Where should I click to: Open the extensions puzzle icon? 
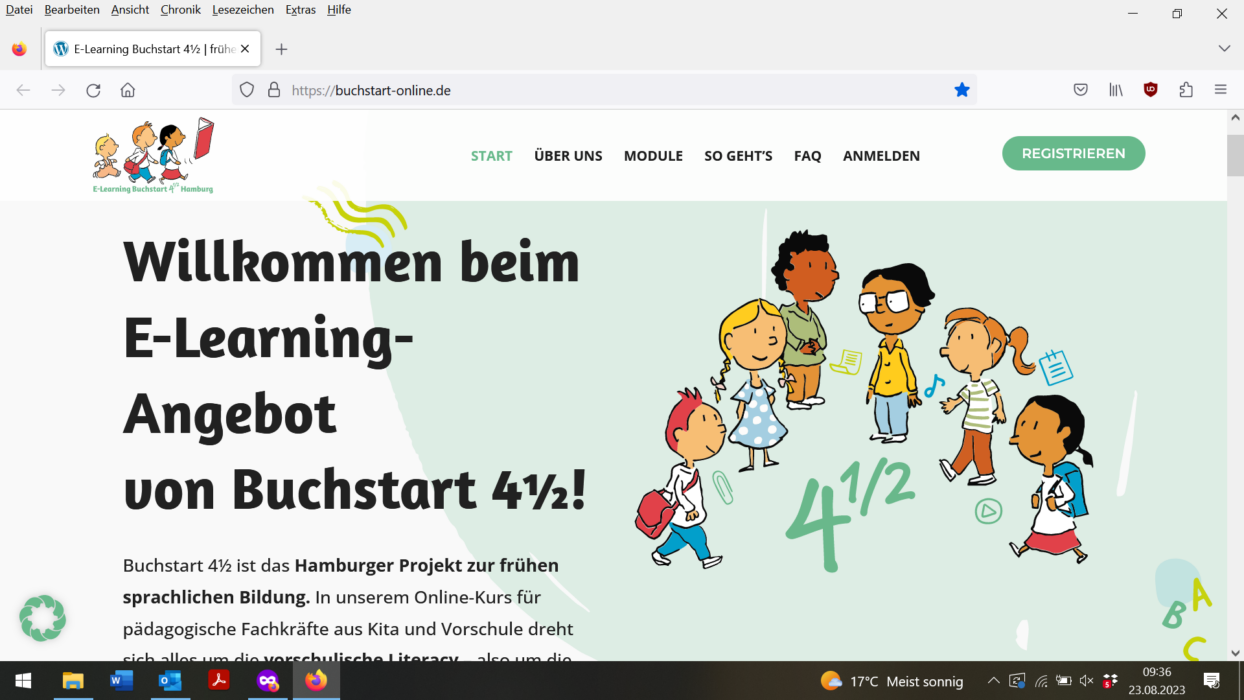[x=1186, y=90]
